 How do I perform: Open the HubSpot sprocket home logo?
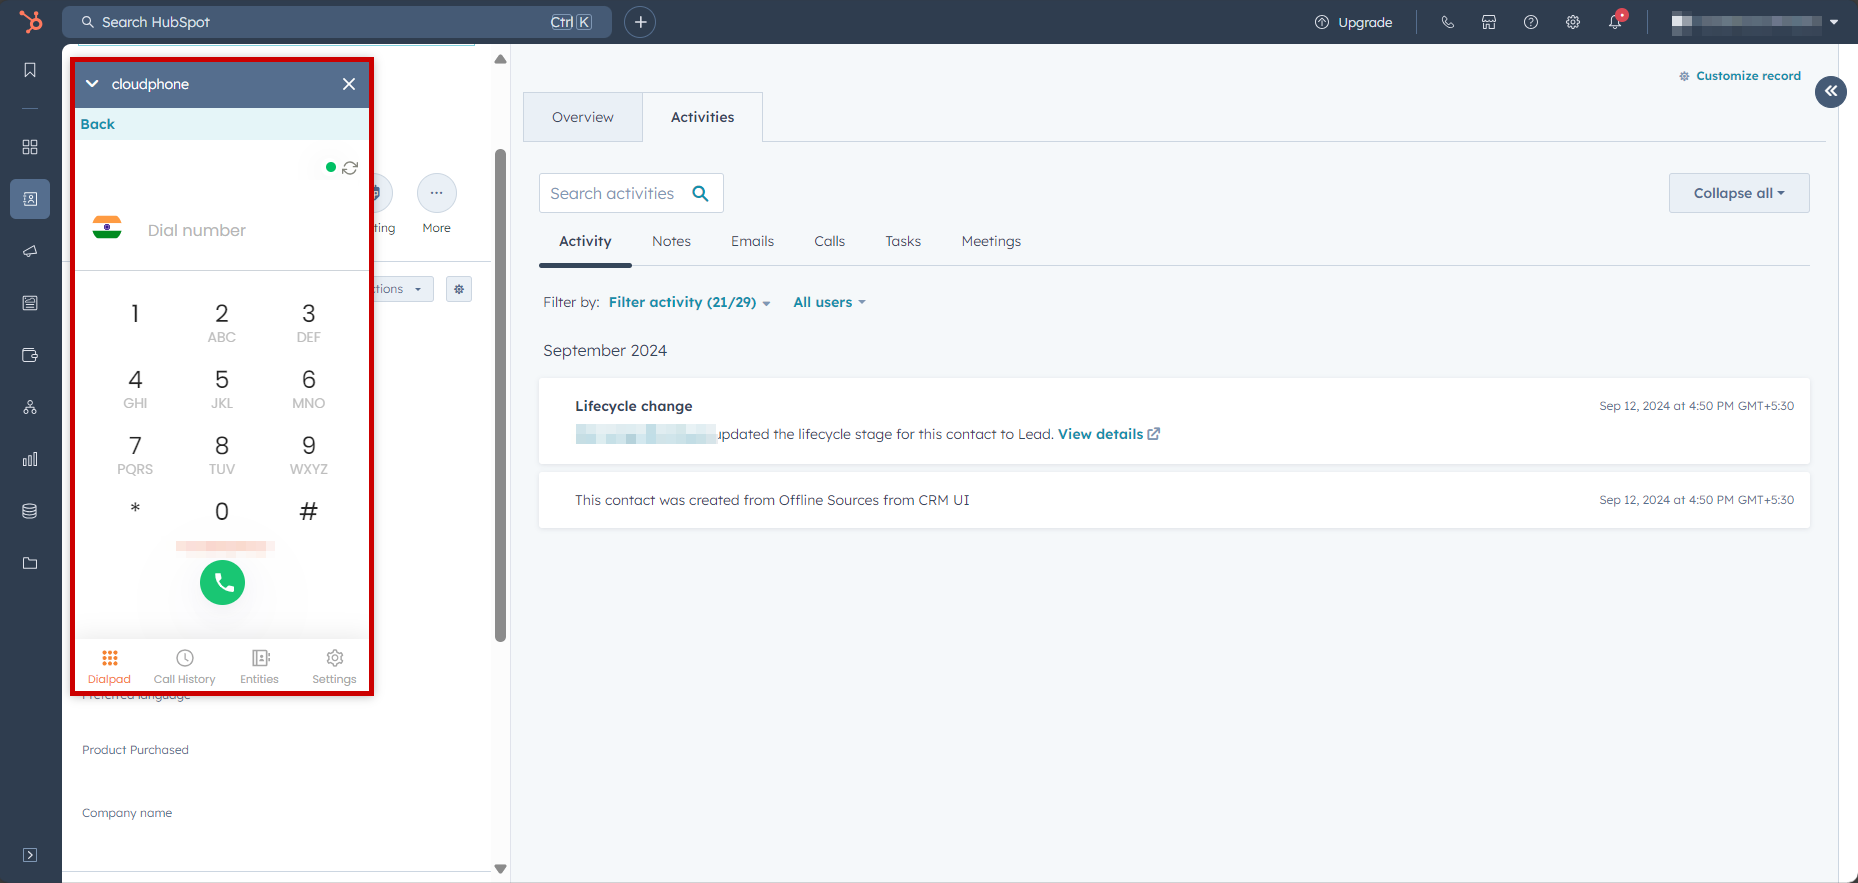coord(31,21)
